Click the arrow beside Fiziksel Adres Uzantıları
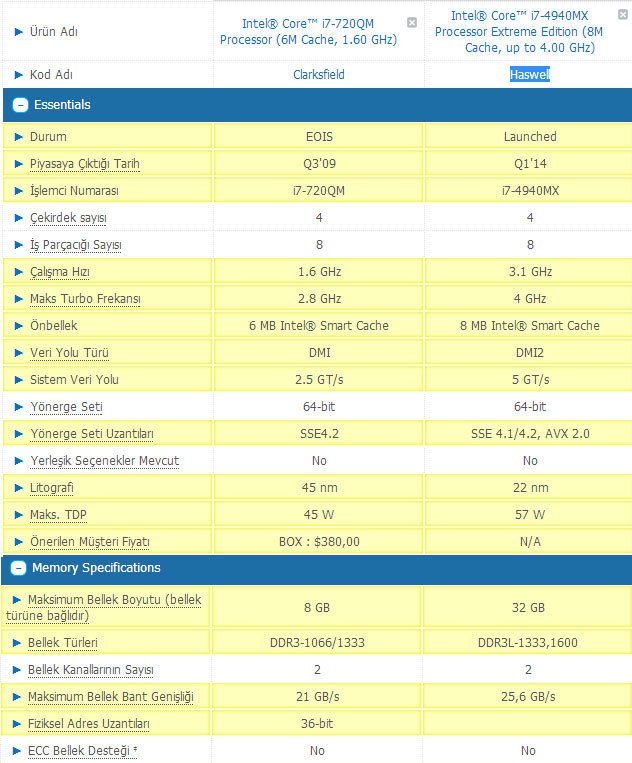Image resolution: width=632 pixels, height=763 pixels. [17, 724]
